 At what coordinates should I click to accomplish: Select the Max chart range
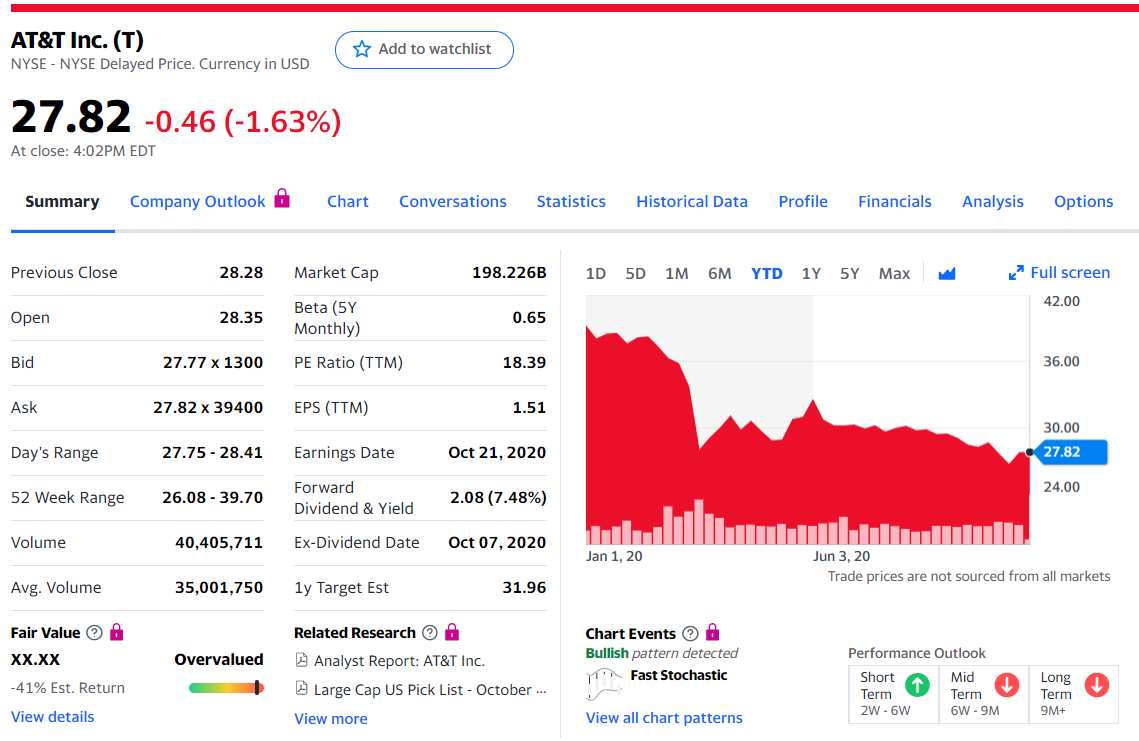894,274
